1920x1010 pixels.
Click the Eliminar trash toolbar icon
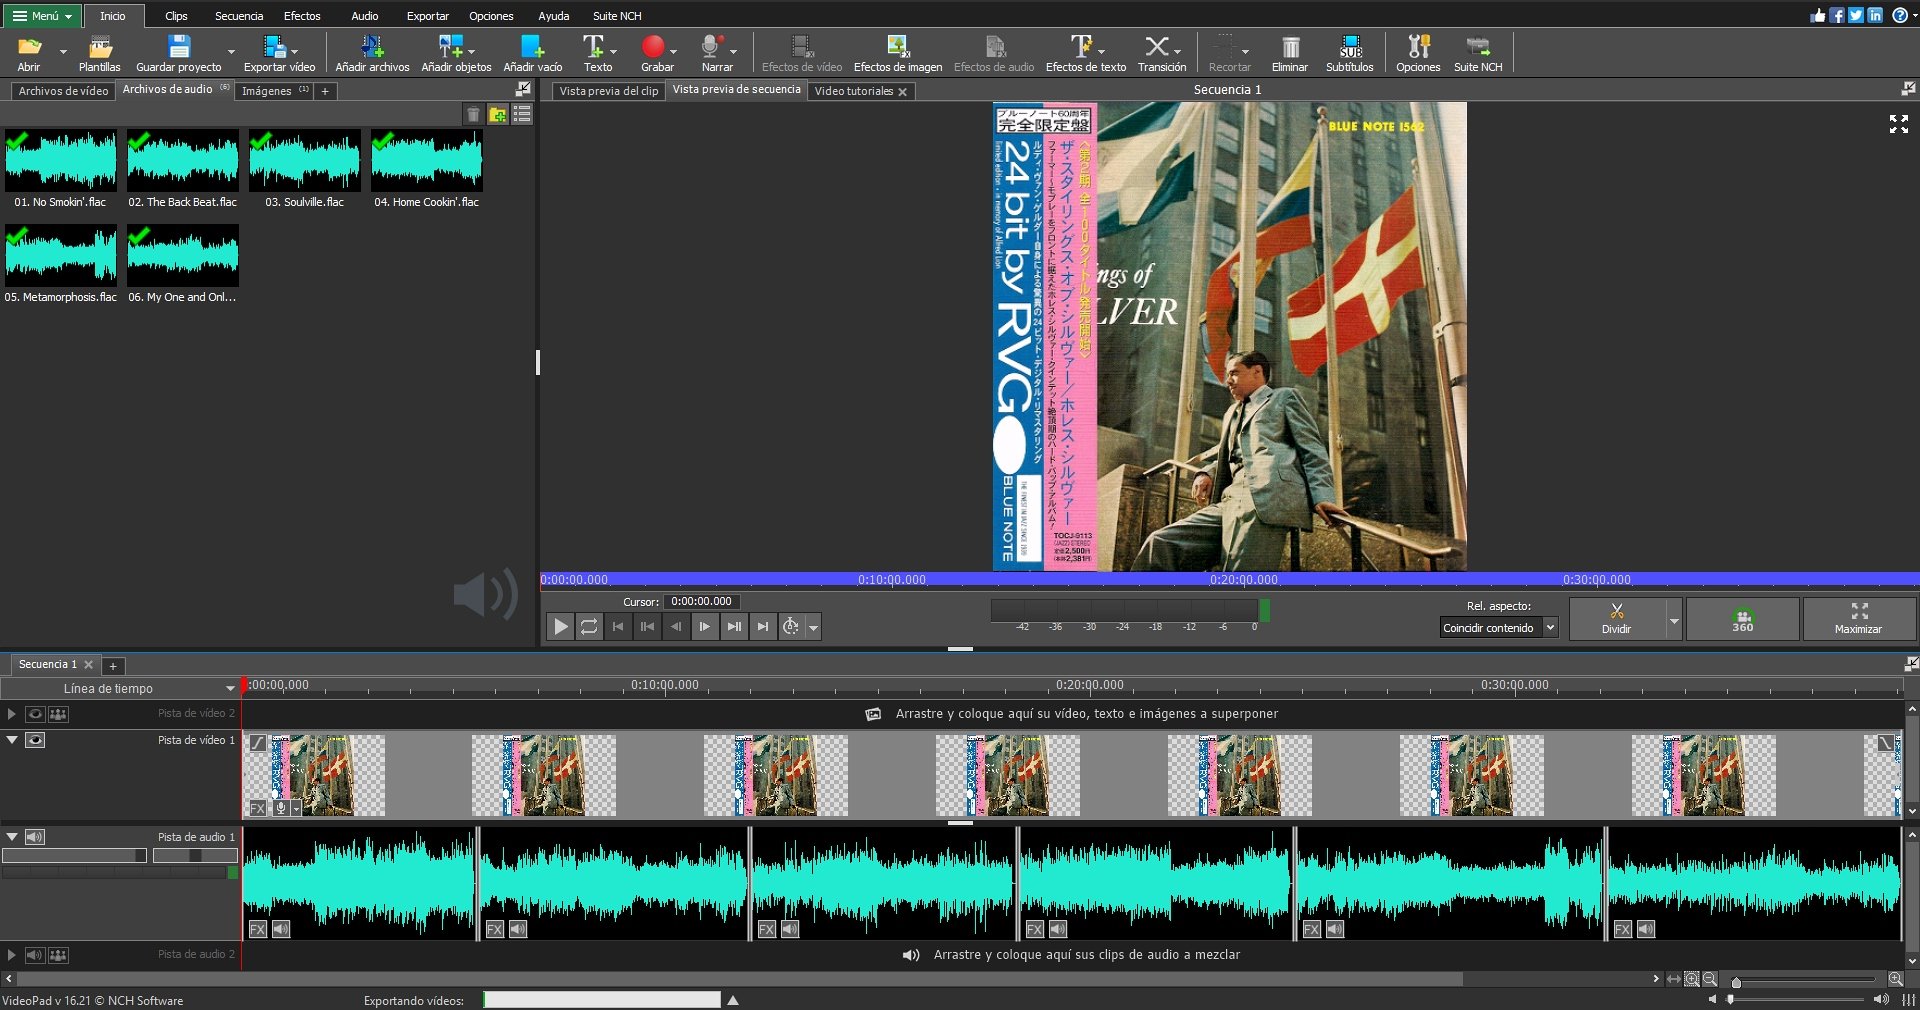[1289, 53]
